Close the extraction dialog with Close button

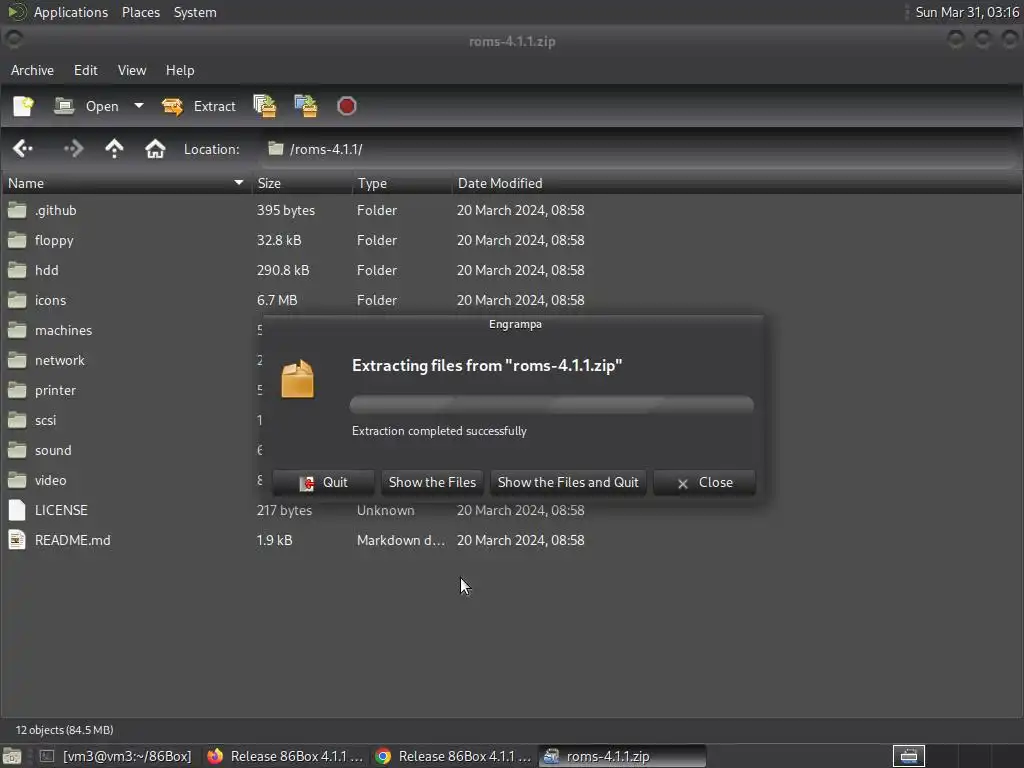pyautogui.click(x=705, y=483)
